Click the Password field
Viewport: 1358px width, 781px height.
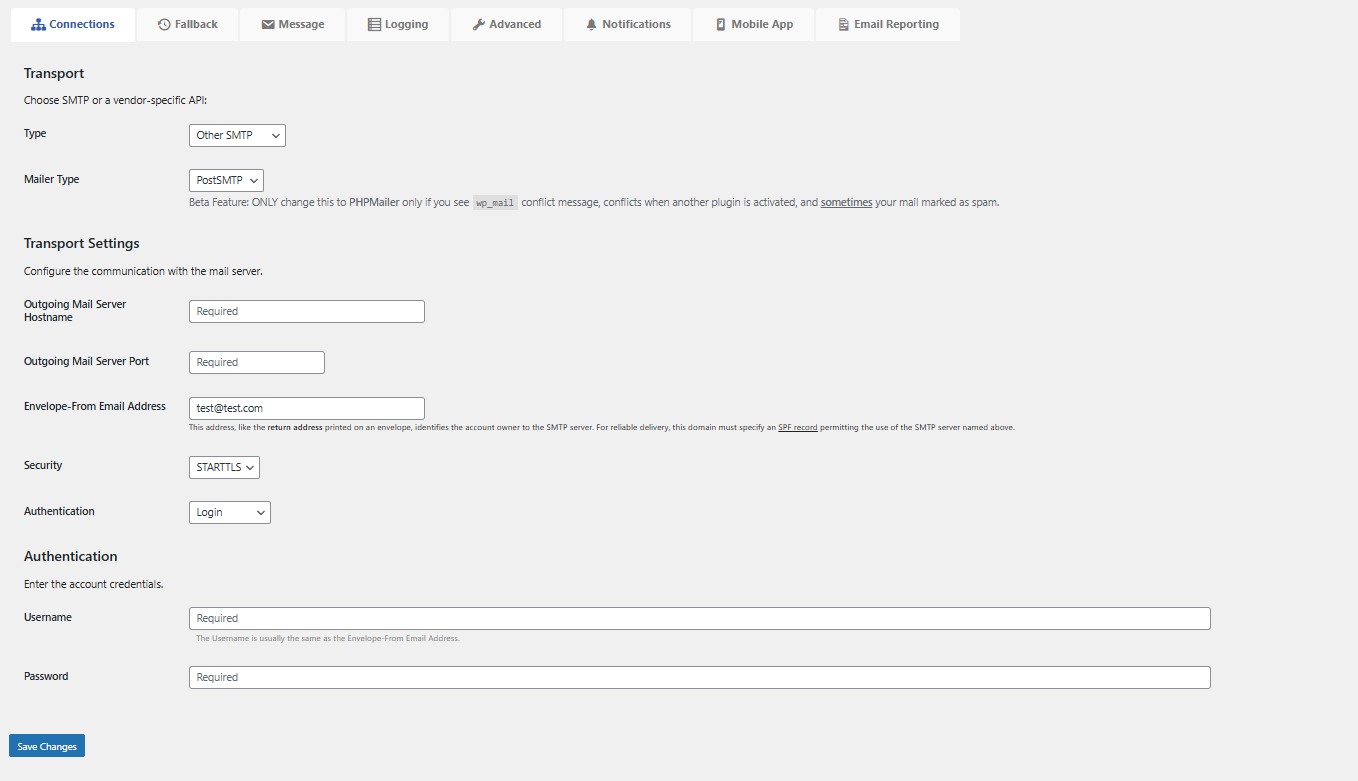tap(699, 677)
